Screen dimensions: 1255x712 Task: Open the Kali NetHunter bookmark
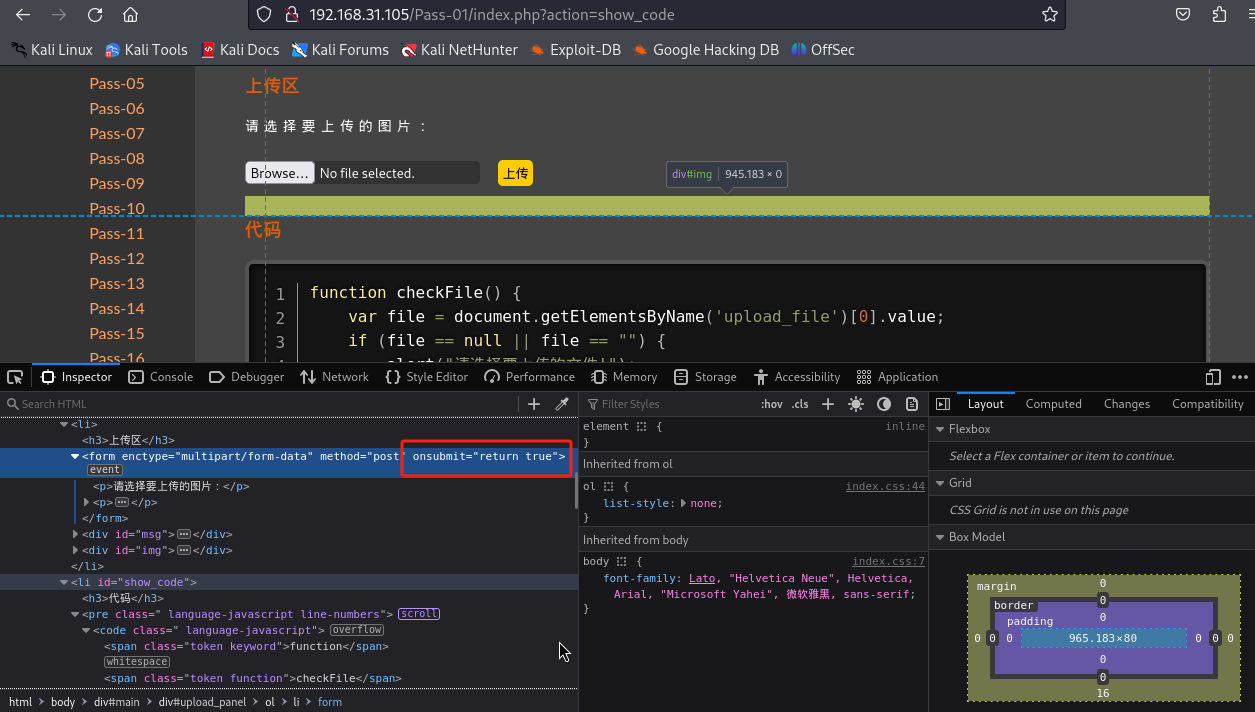pyautogui.click(x=460, y=49)
